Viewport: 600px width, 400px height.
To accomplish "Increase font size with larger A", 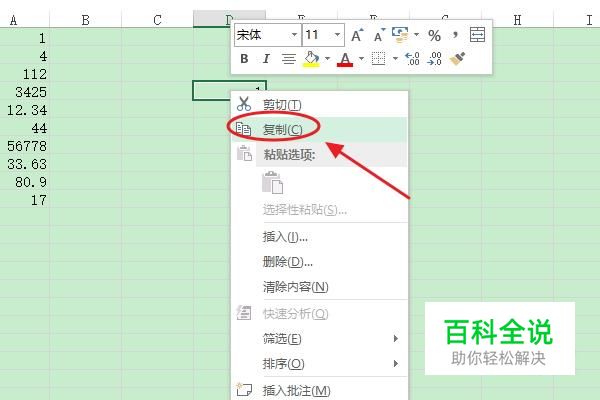I will click(x=357, y=35).
